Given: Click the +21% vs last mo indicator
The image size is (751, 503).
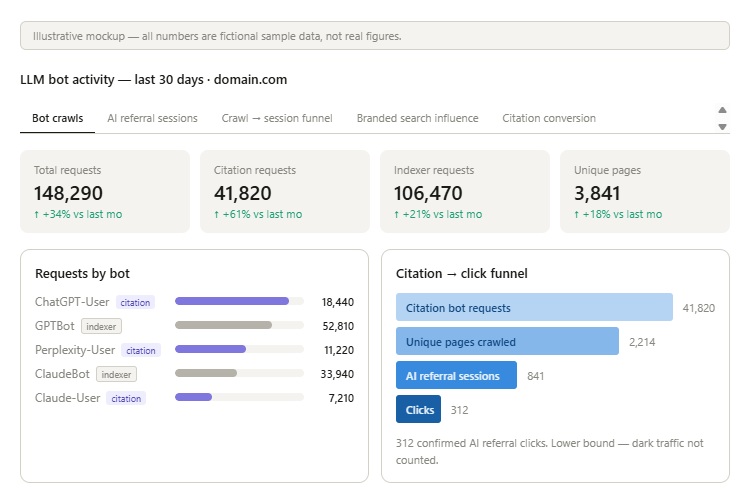Looking at the screenshot, I should pyautogui.click(x=438, y=215).
